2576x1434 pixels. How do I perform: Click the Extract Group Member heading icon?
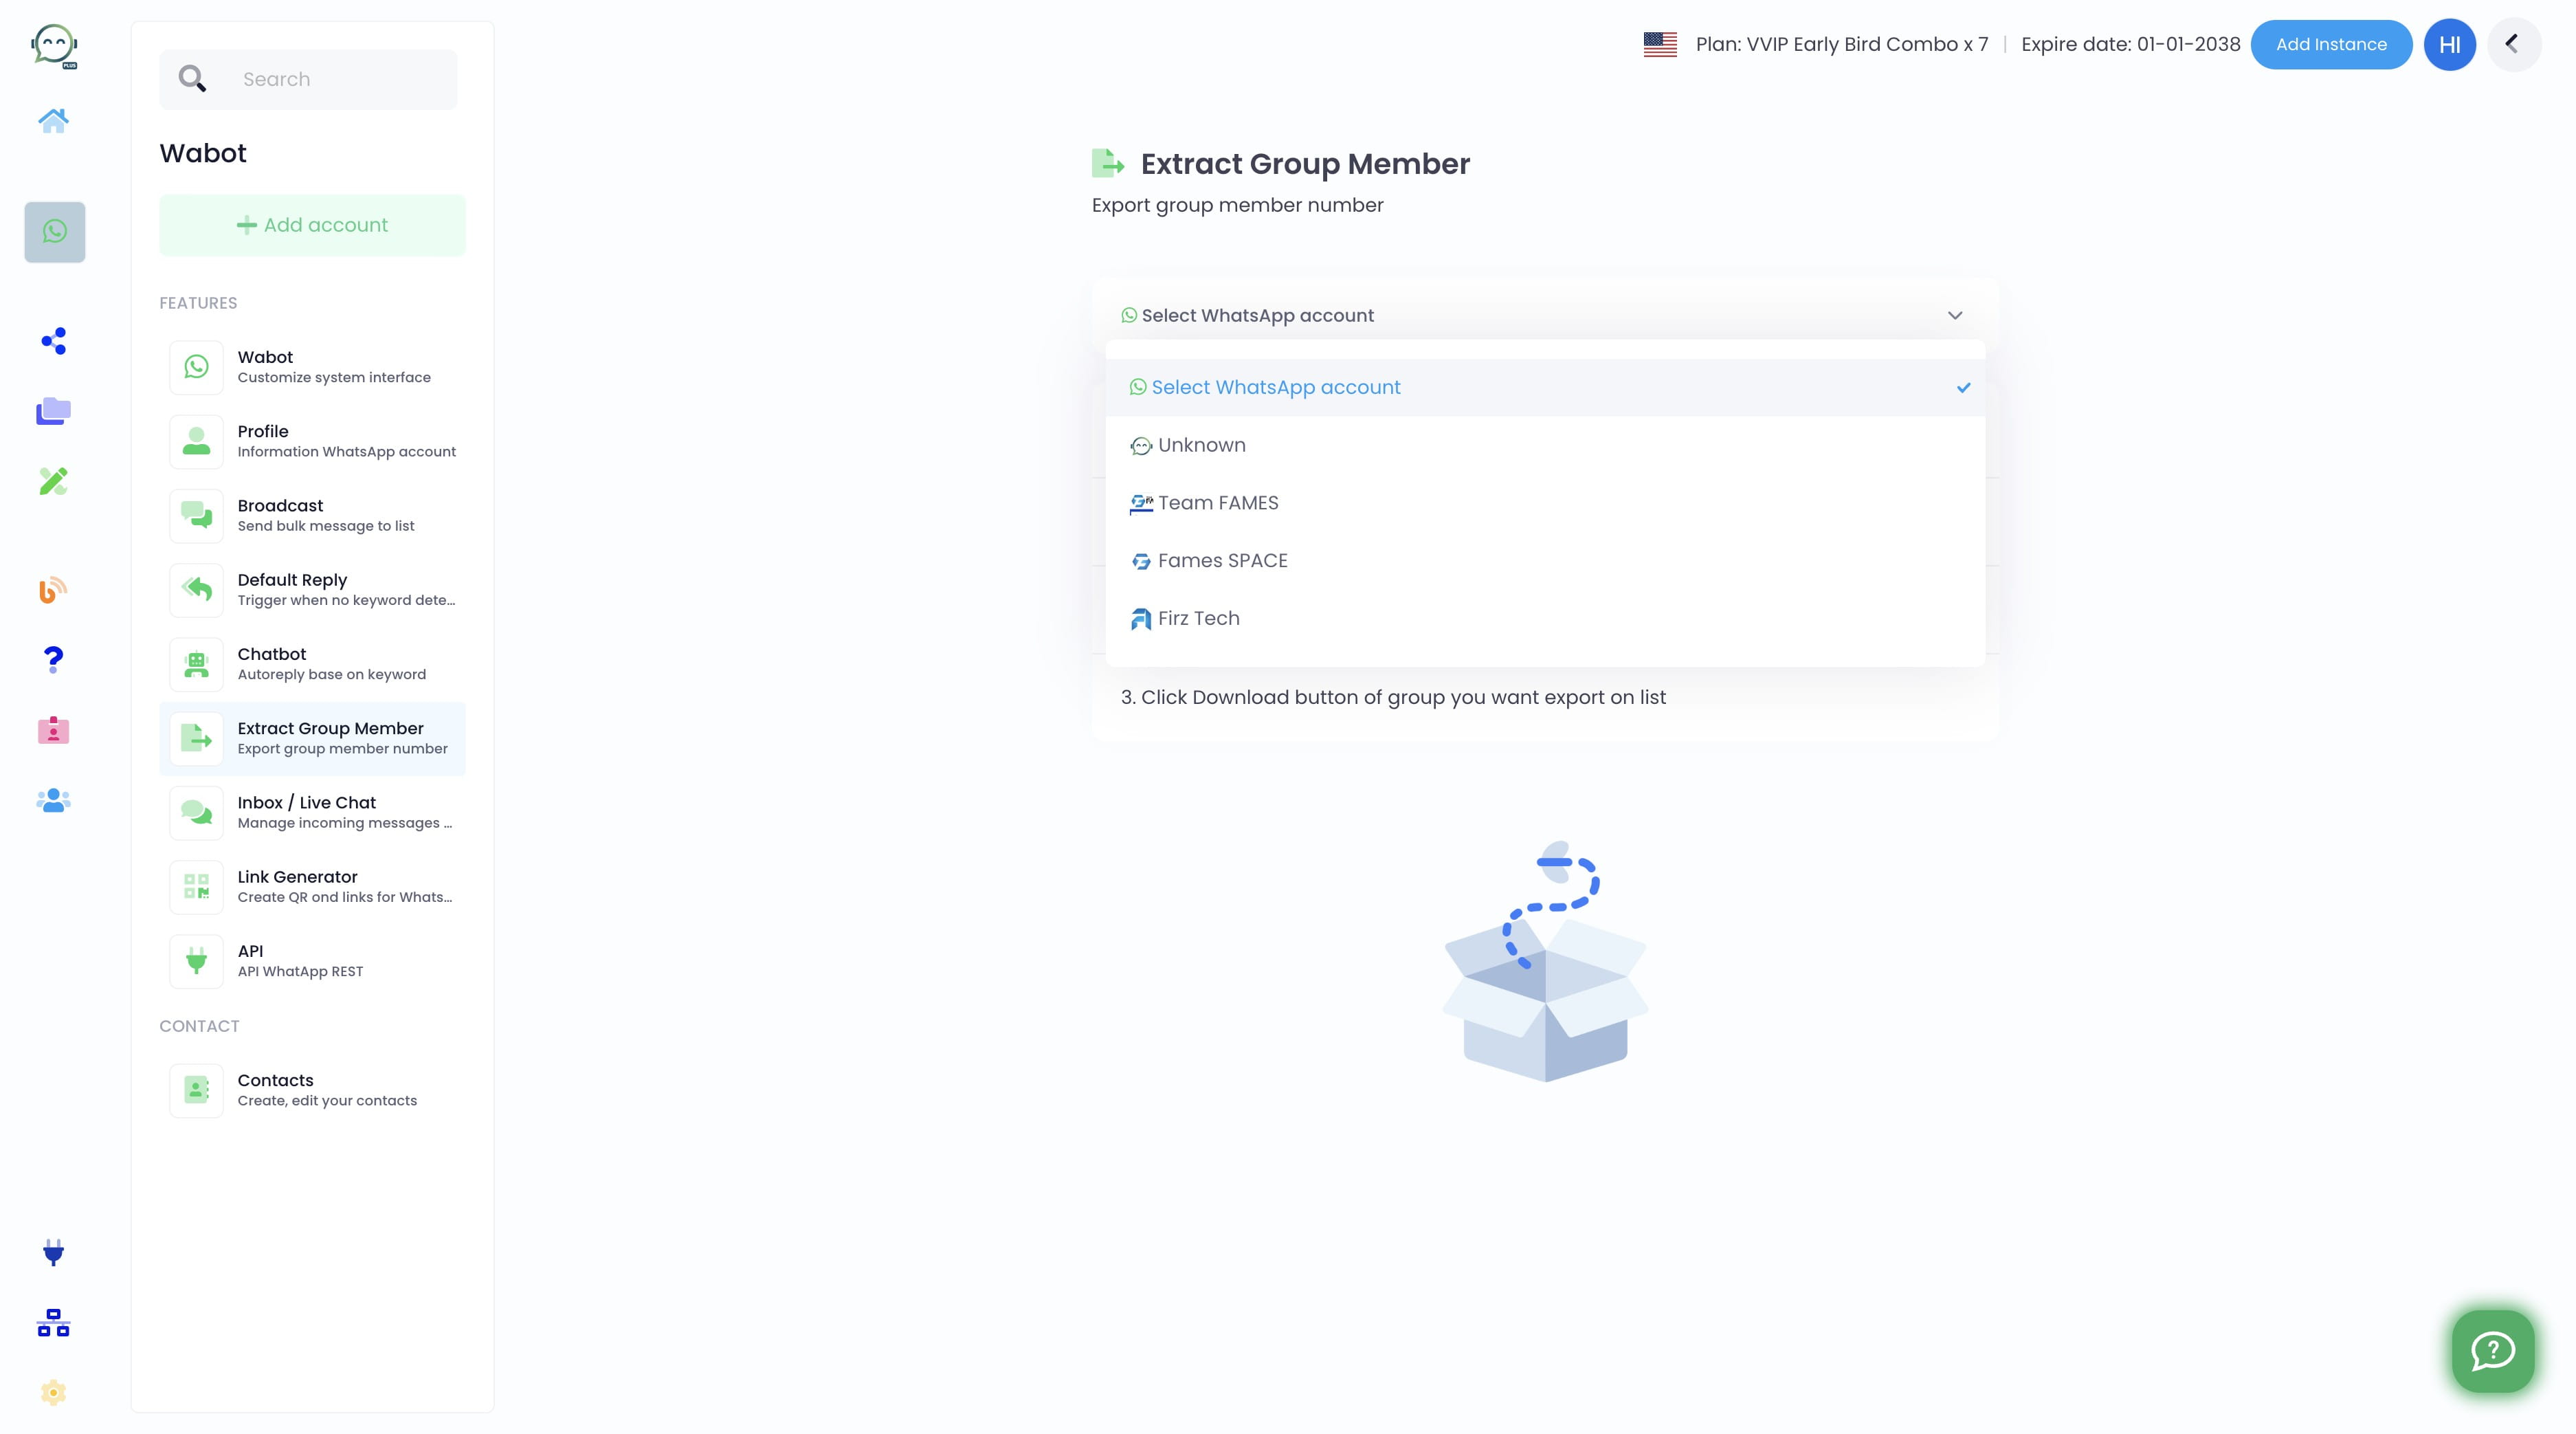[x=1108, y=163]
